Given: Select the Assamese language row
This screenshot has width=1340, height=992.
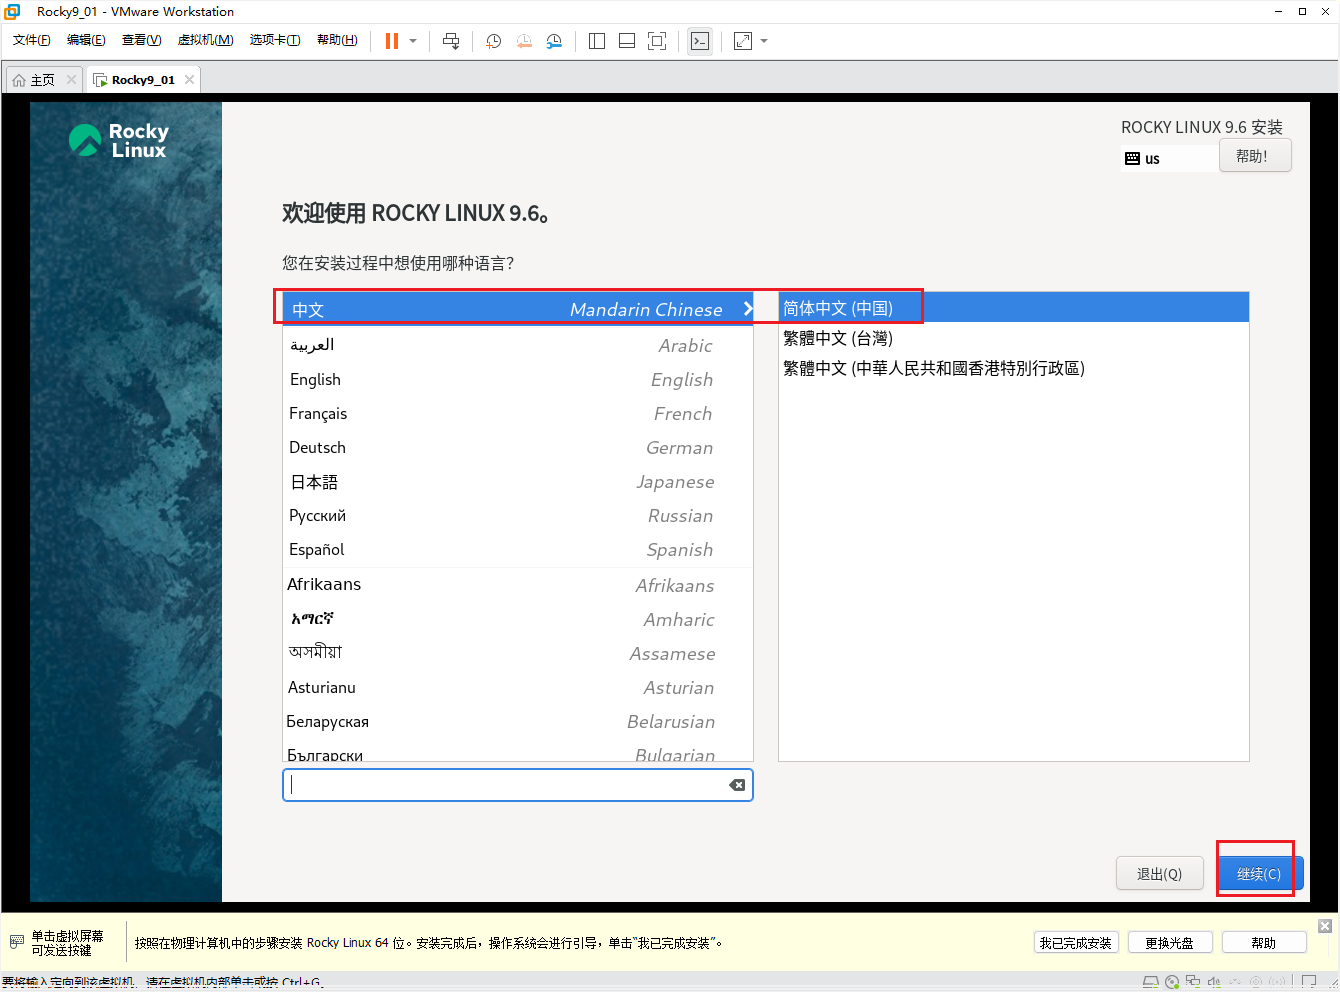Looking at the screenshot, I should coord(517,653).
